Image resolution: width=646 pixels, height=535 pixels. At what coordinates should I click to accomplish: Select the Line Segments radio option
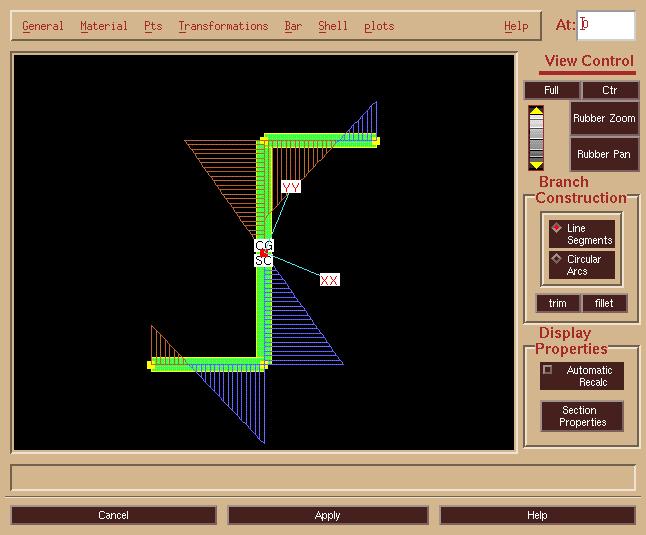pyautogui.click(x=557, y=228)
